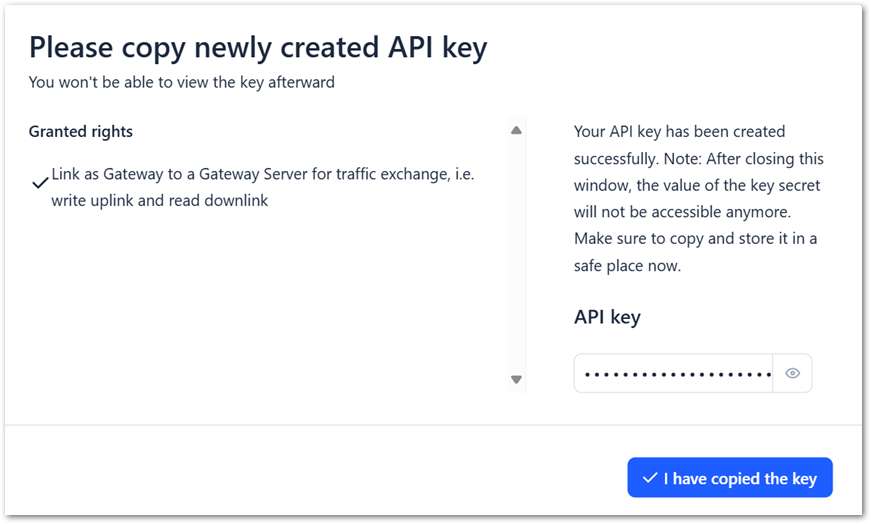Click the checkmark icon inside the blue button
The image size is (871, 524).
650,478
